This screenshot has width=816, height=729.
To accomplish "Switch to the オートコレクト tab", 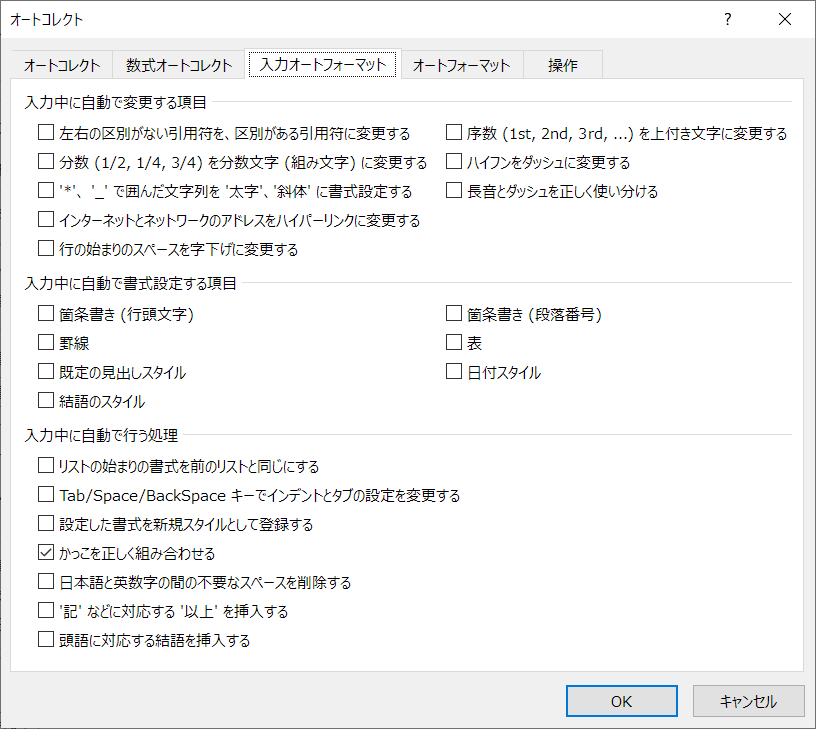I will coord(62,65).
